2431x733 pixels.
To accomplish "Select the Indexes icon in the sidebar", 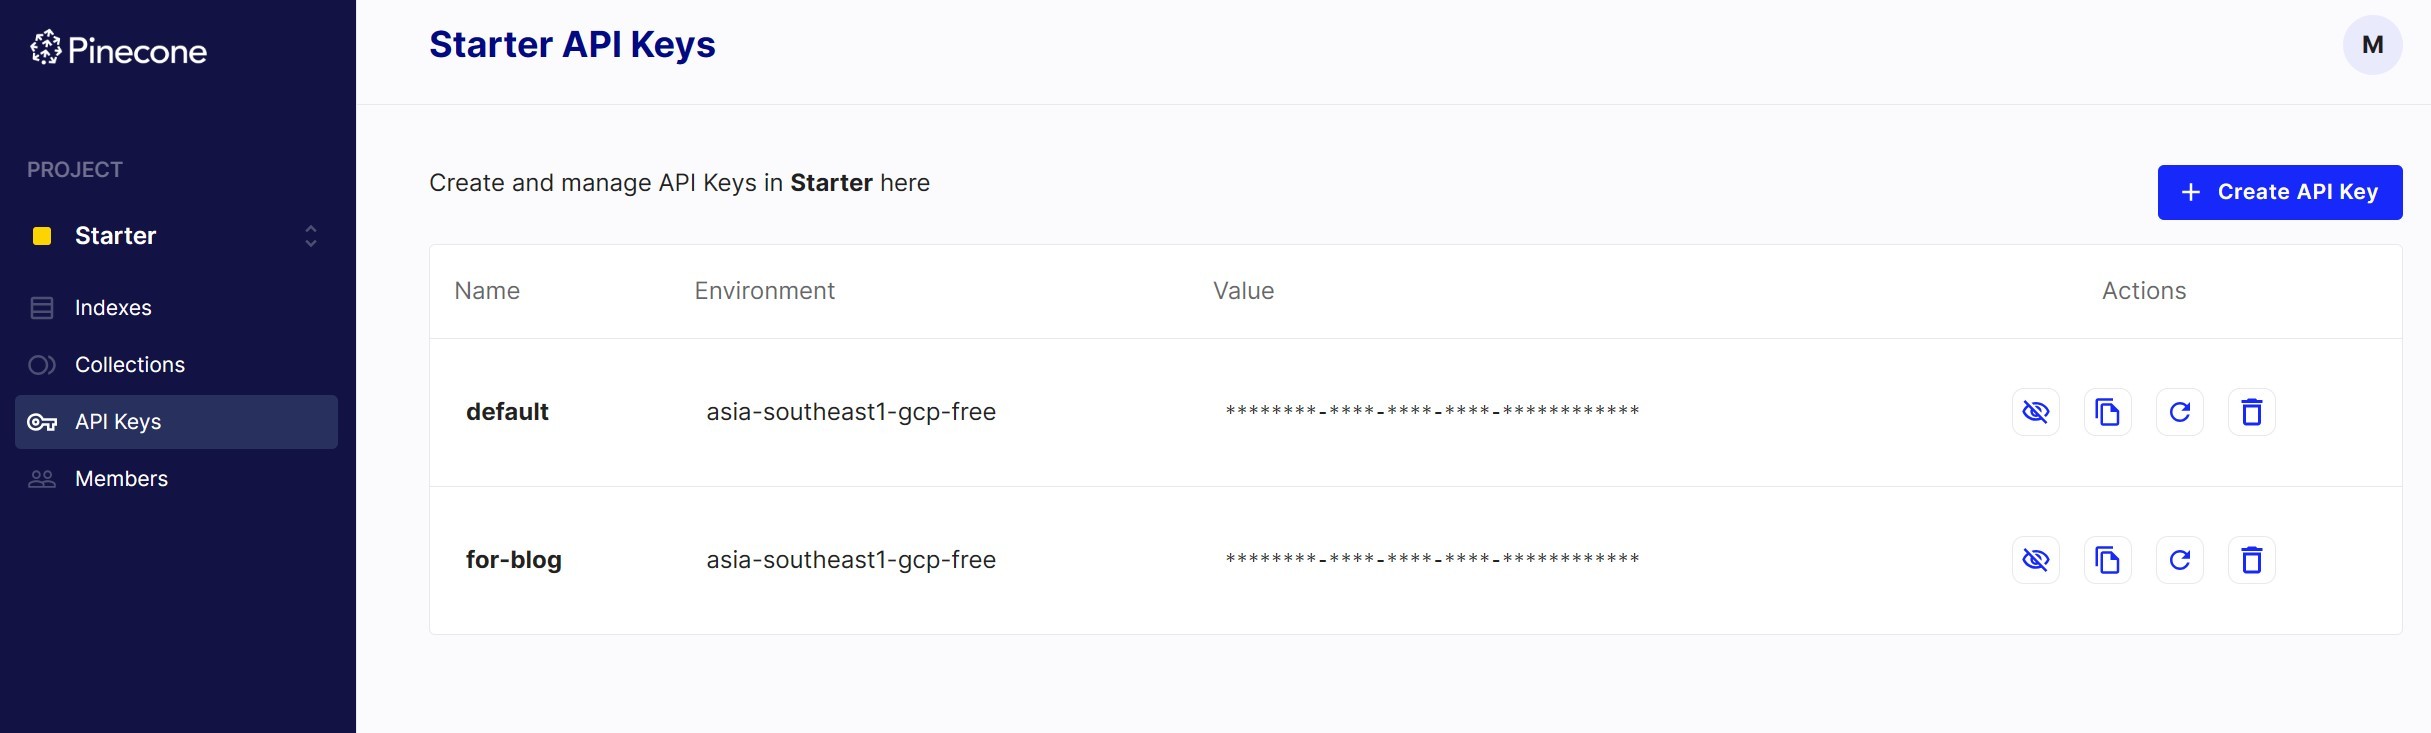I will (x=42, y=307).
